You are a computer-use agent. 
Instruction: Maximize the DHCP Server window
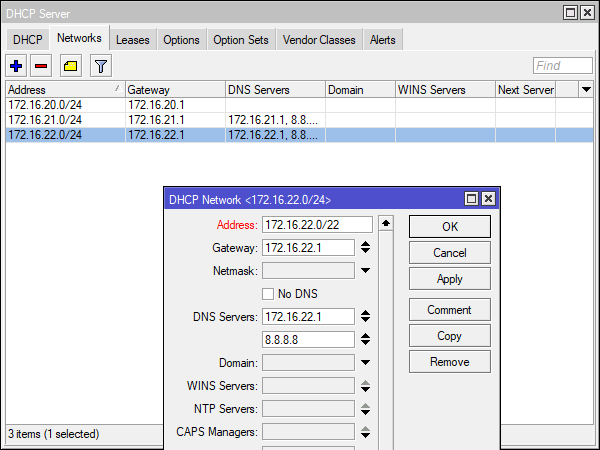[x=571, y=13]
